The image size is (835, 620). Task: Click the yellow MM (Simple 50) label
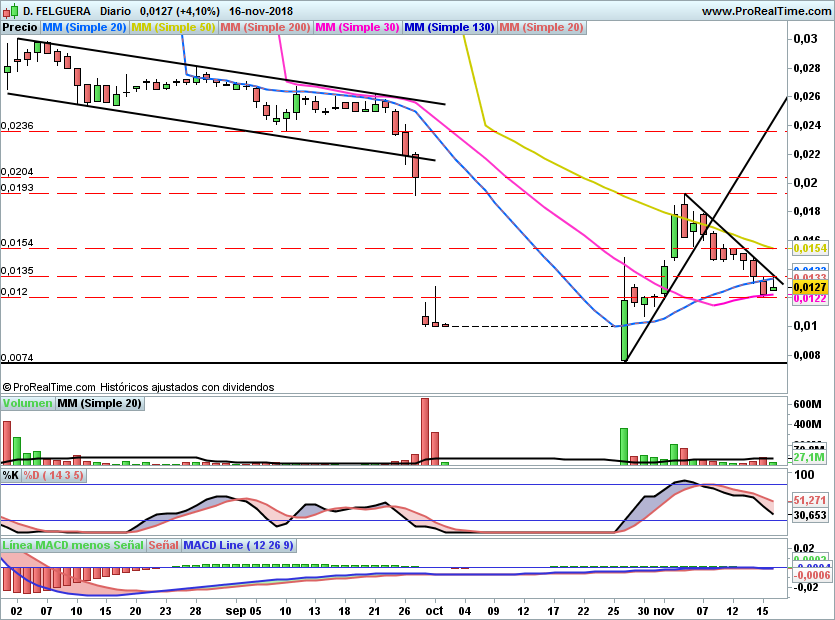(175, 28)
